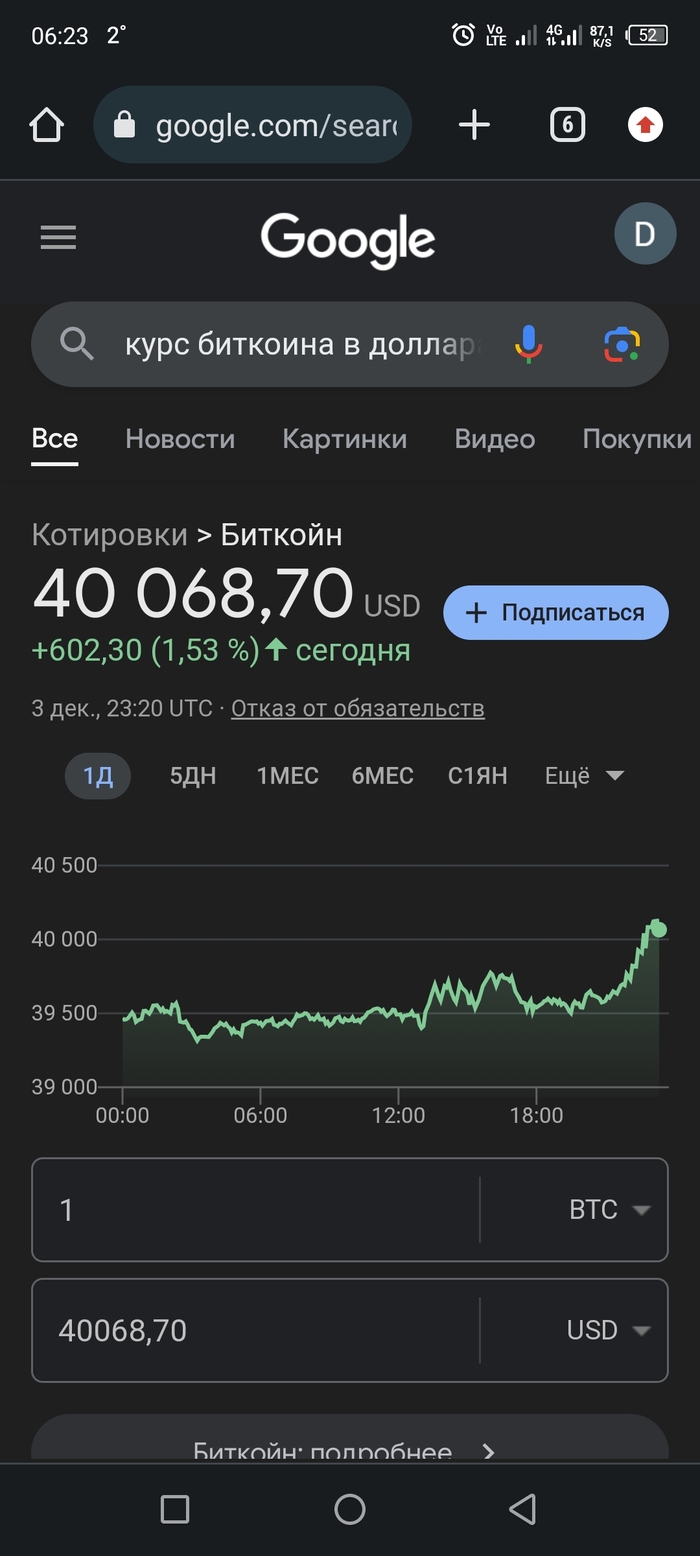Open a new browser tab with the plus icon
The height and width of the screenshot is (1556, 700).
[x=474, y=124]
